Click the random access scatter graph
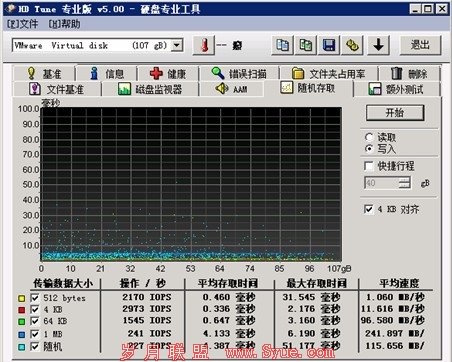 191,184
